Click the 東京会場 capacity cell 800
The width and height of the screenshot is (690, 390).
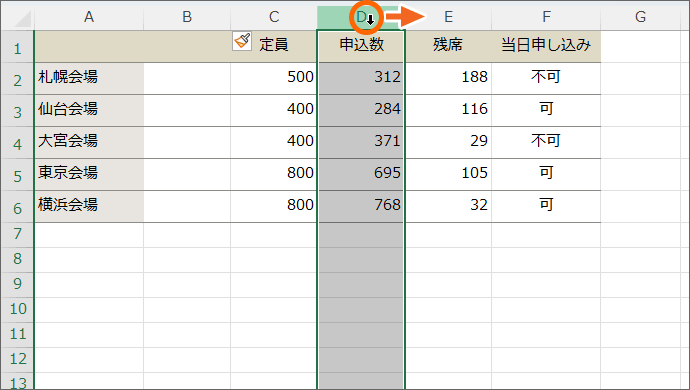click(274, 175)
